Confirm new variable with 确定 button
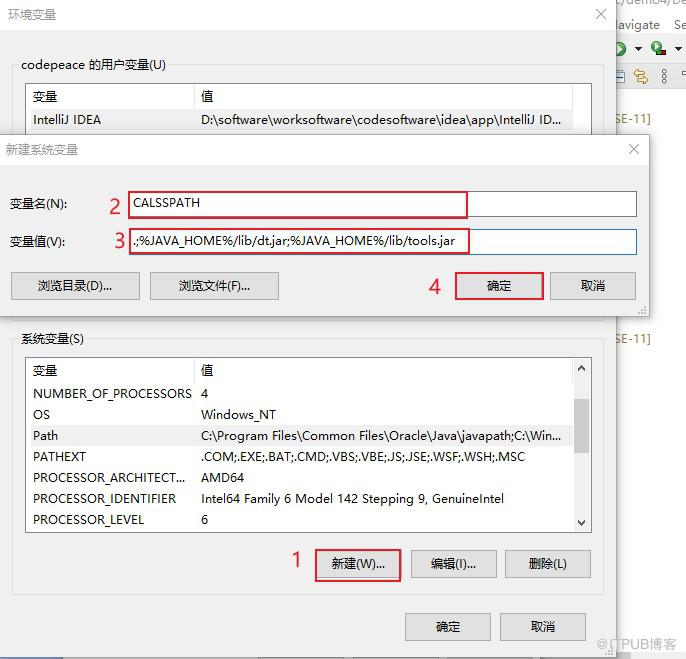The width and height of the screenshot is (686, 659). coord(499,286)
